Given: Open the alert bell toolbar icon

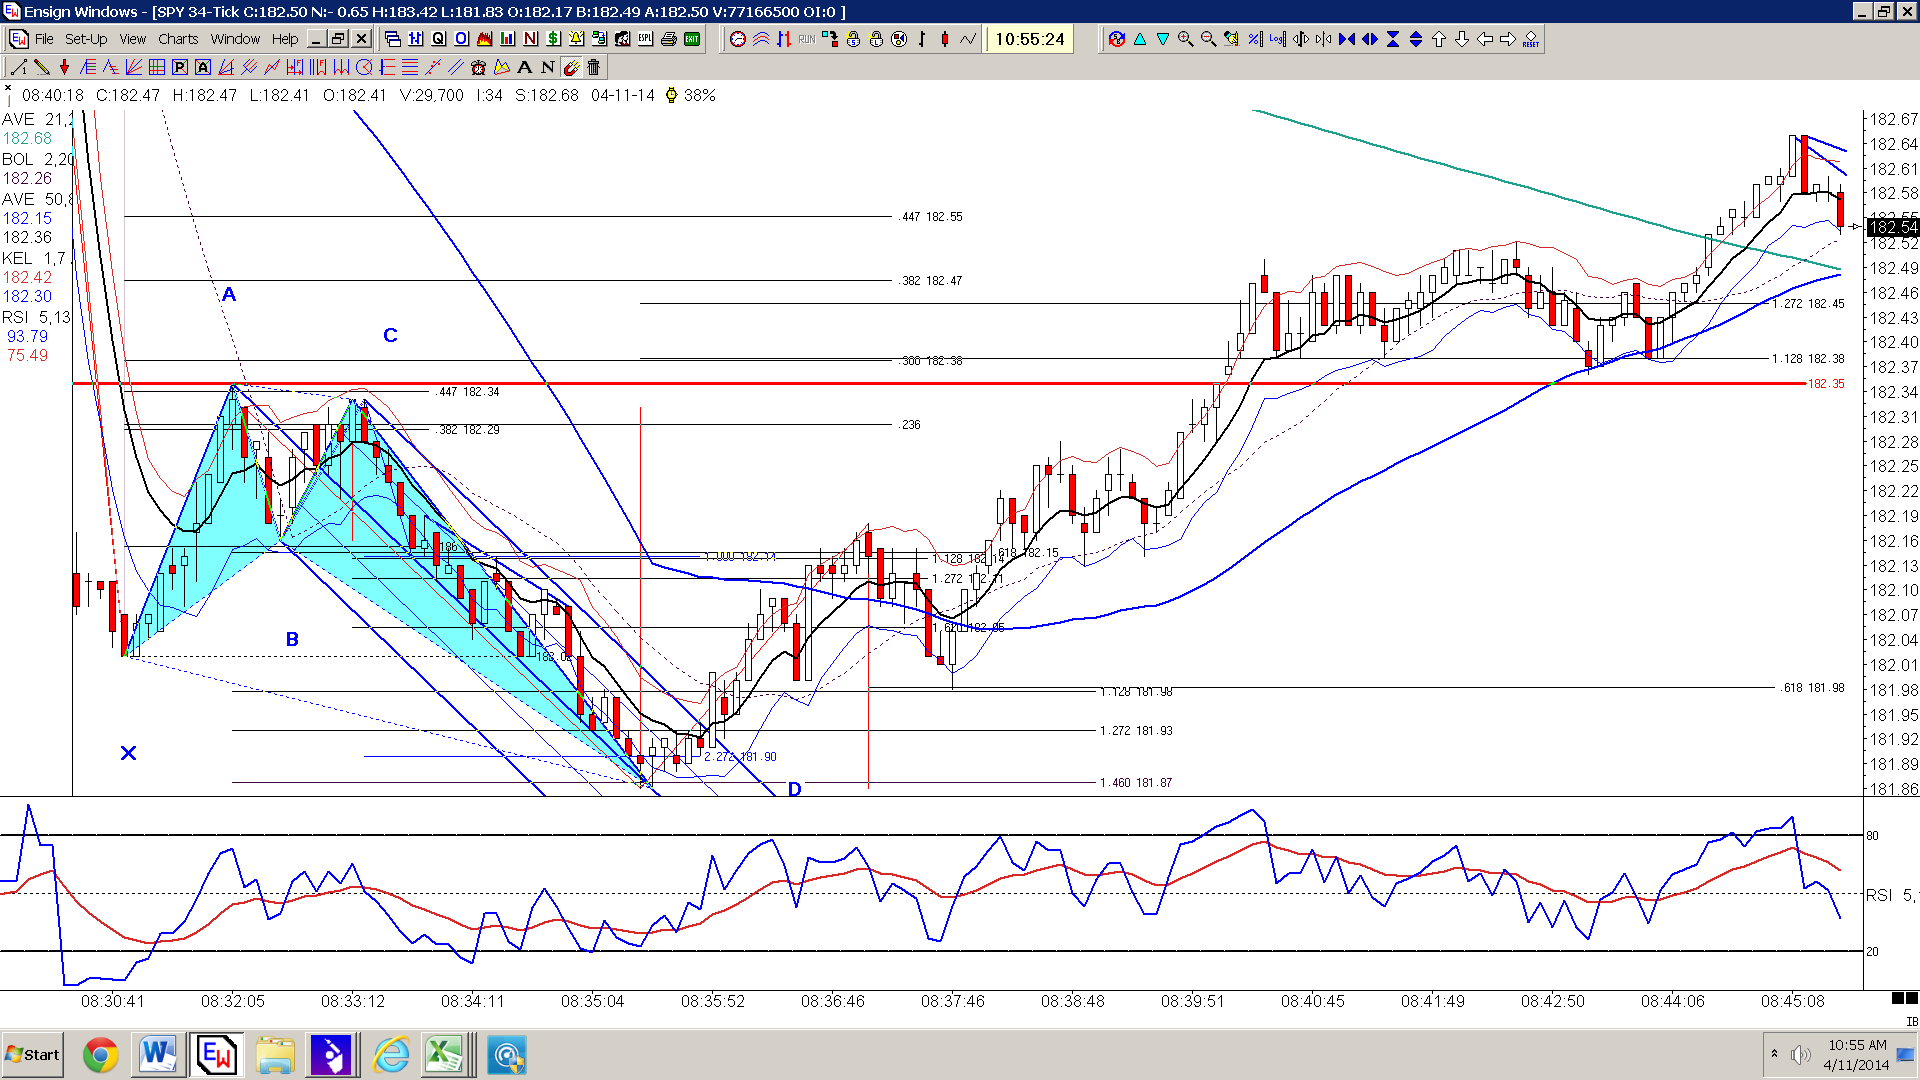Looking at the screenshot, I should [576, 39].
